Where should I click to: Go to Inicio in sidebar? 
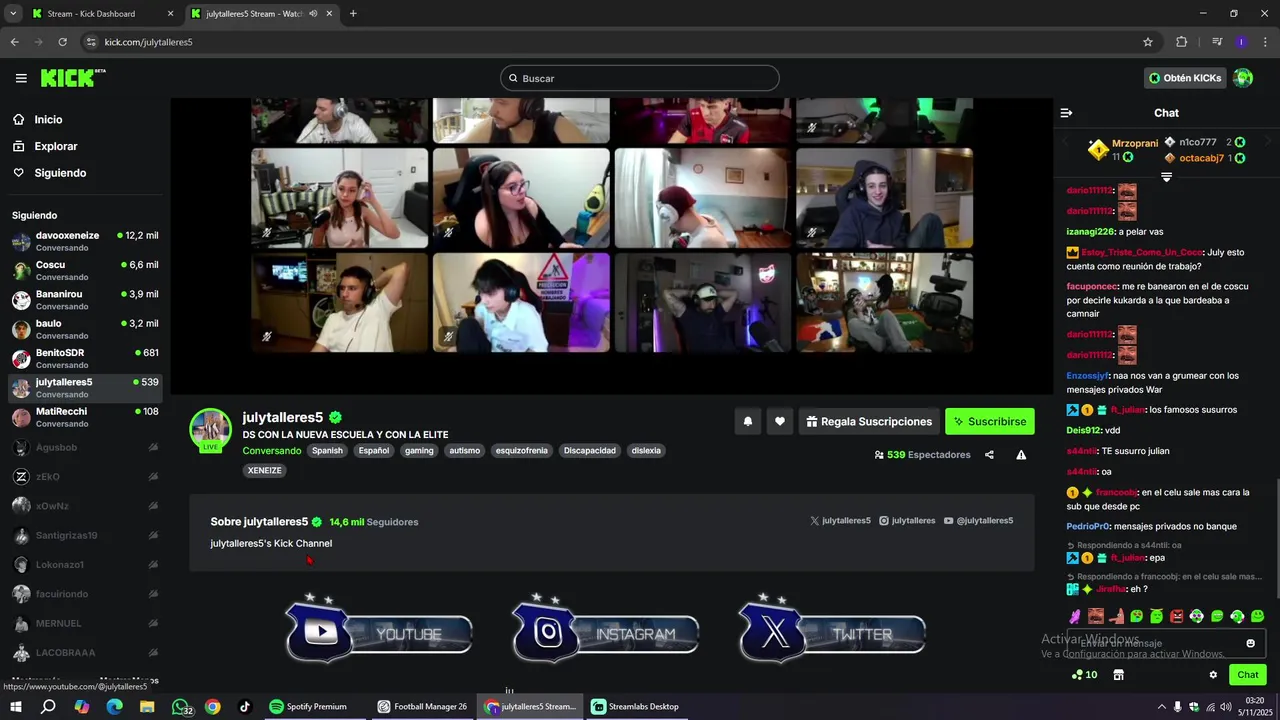pyautogui.click(x=48, y=119)
